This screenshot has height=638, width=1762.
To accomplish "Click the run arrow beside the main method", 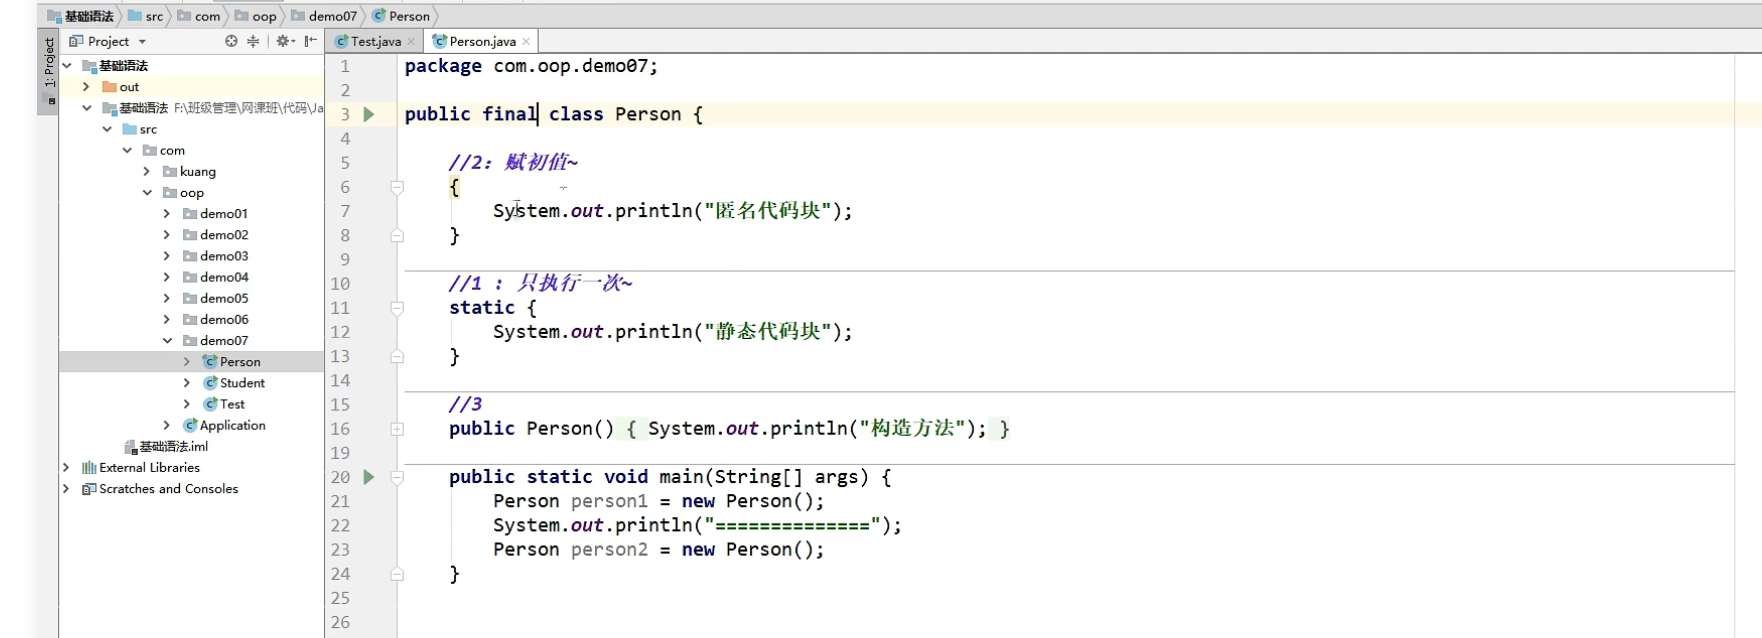I will (369, 477).
